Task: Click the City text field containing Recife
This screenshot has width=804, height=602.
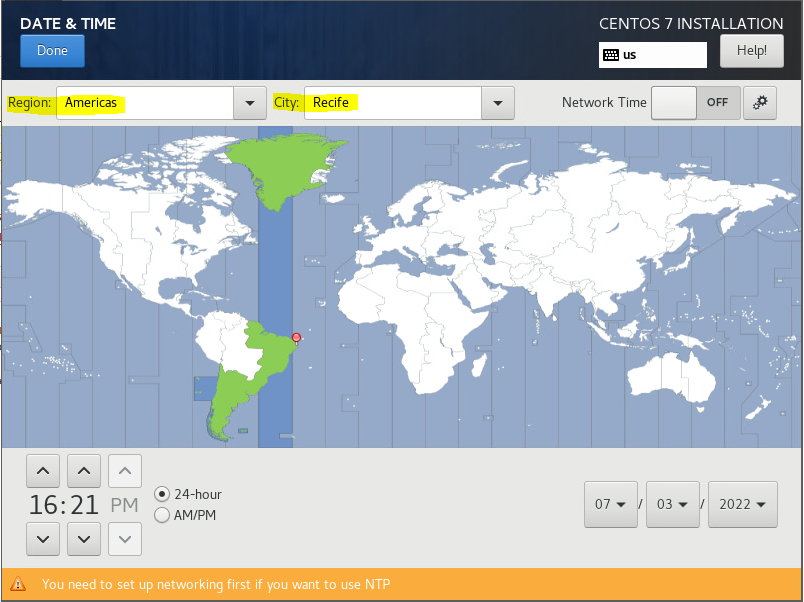Action: (x=392, y=103)
